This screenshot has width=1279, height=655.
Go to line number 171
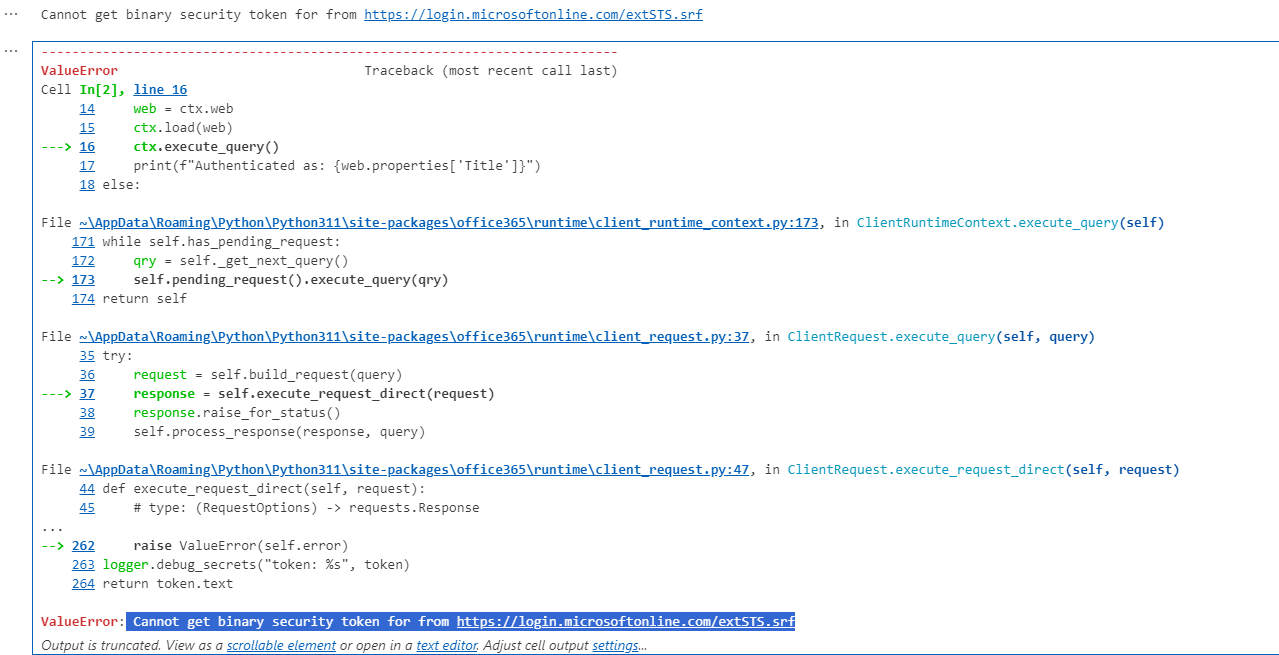pyautogui.click(x=83, y=242)
